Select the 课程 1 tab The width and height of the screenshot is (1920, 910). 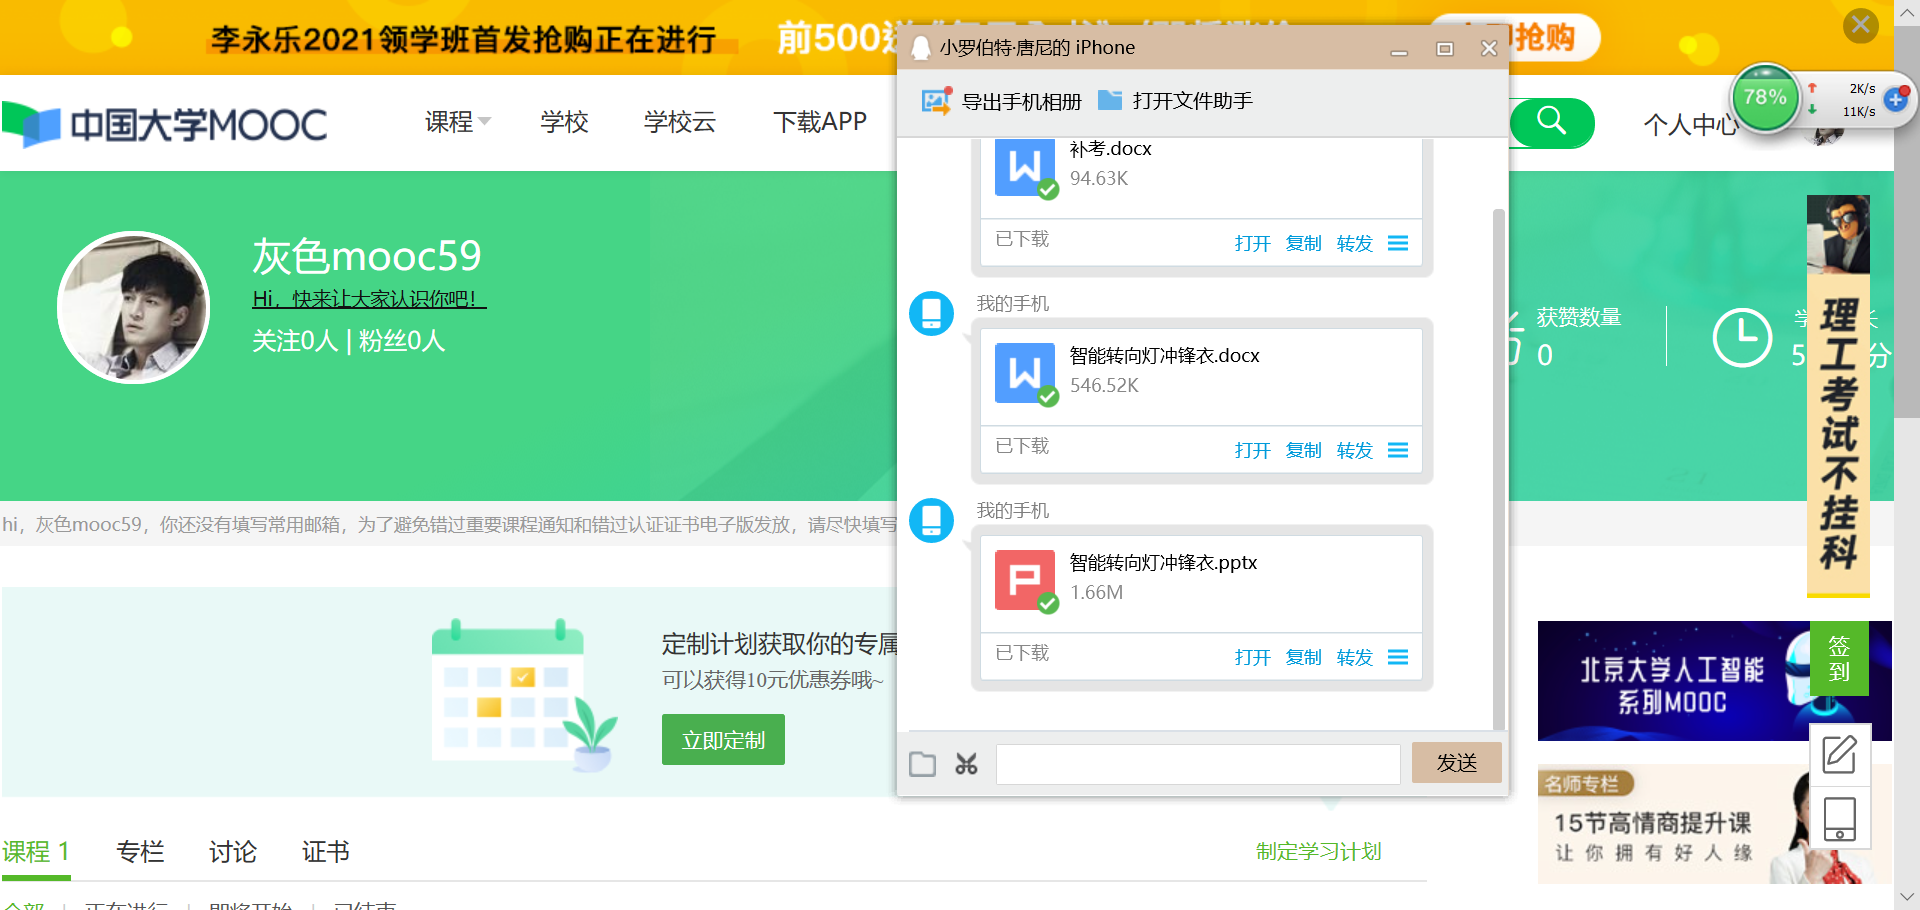(36, 852)
